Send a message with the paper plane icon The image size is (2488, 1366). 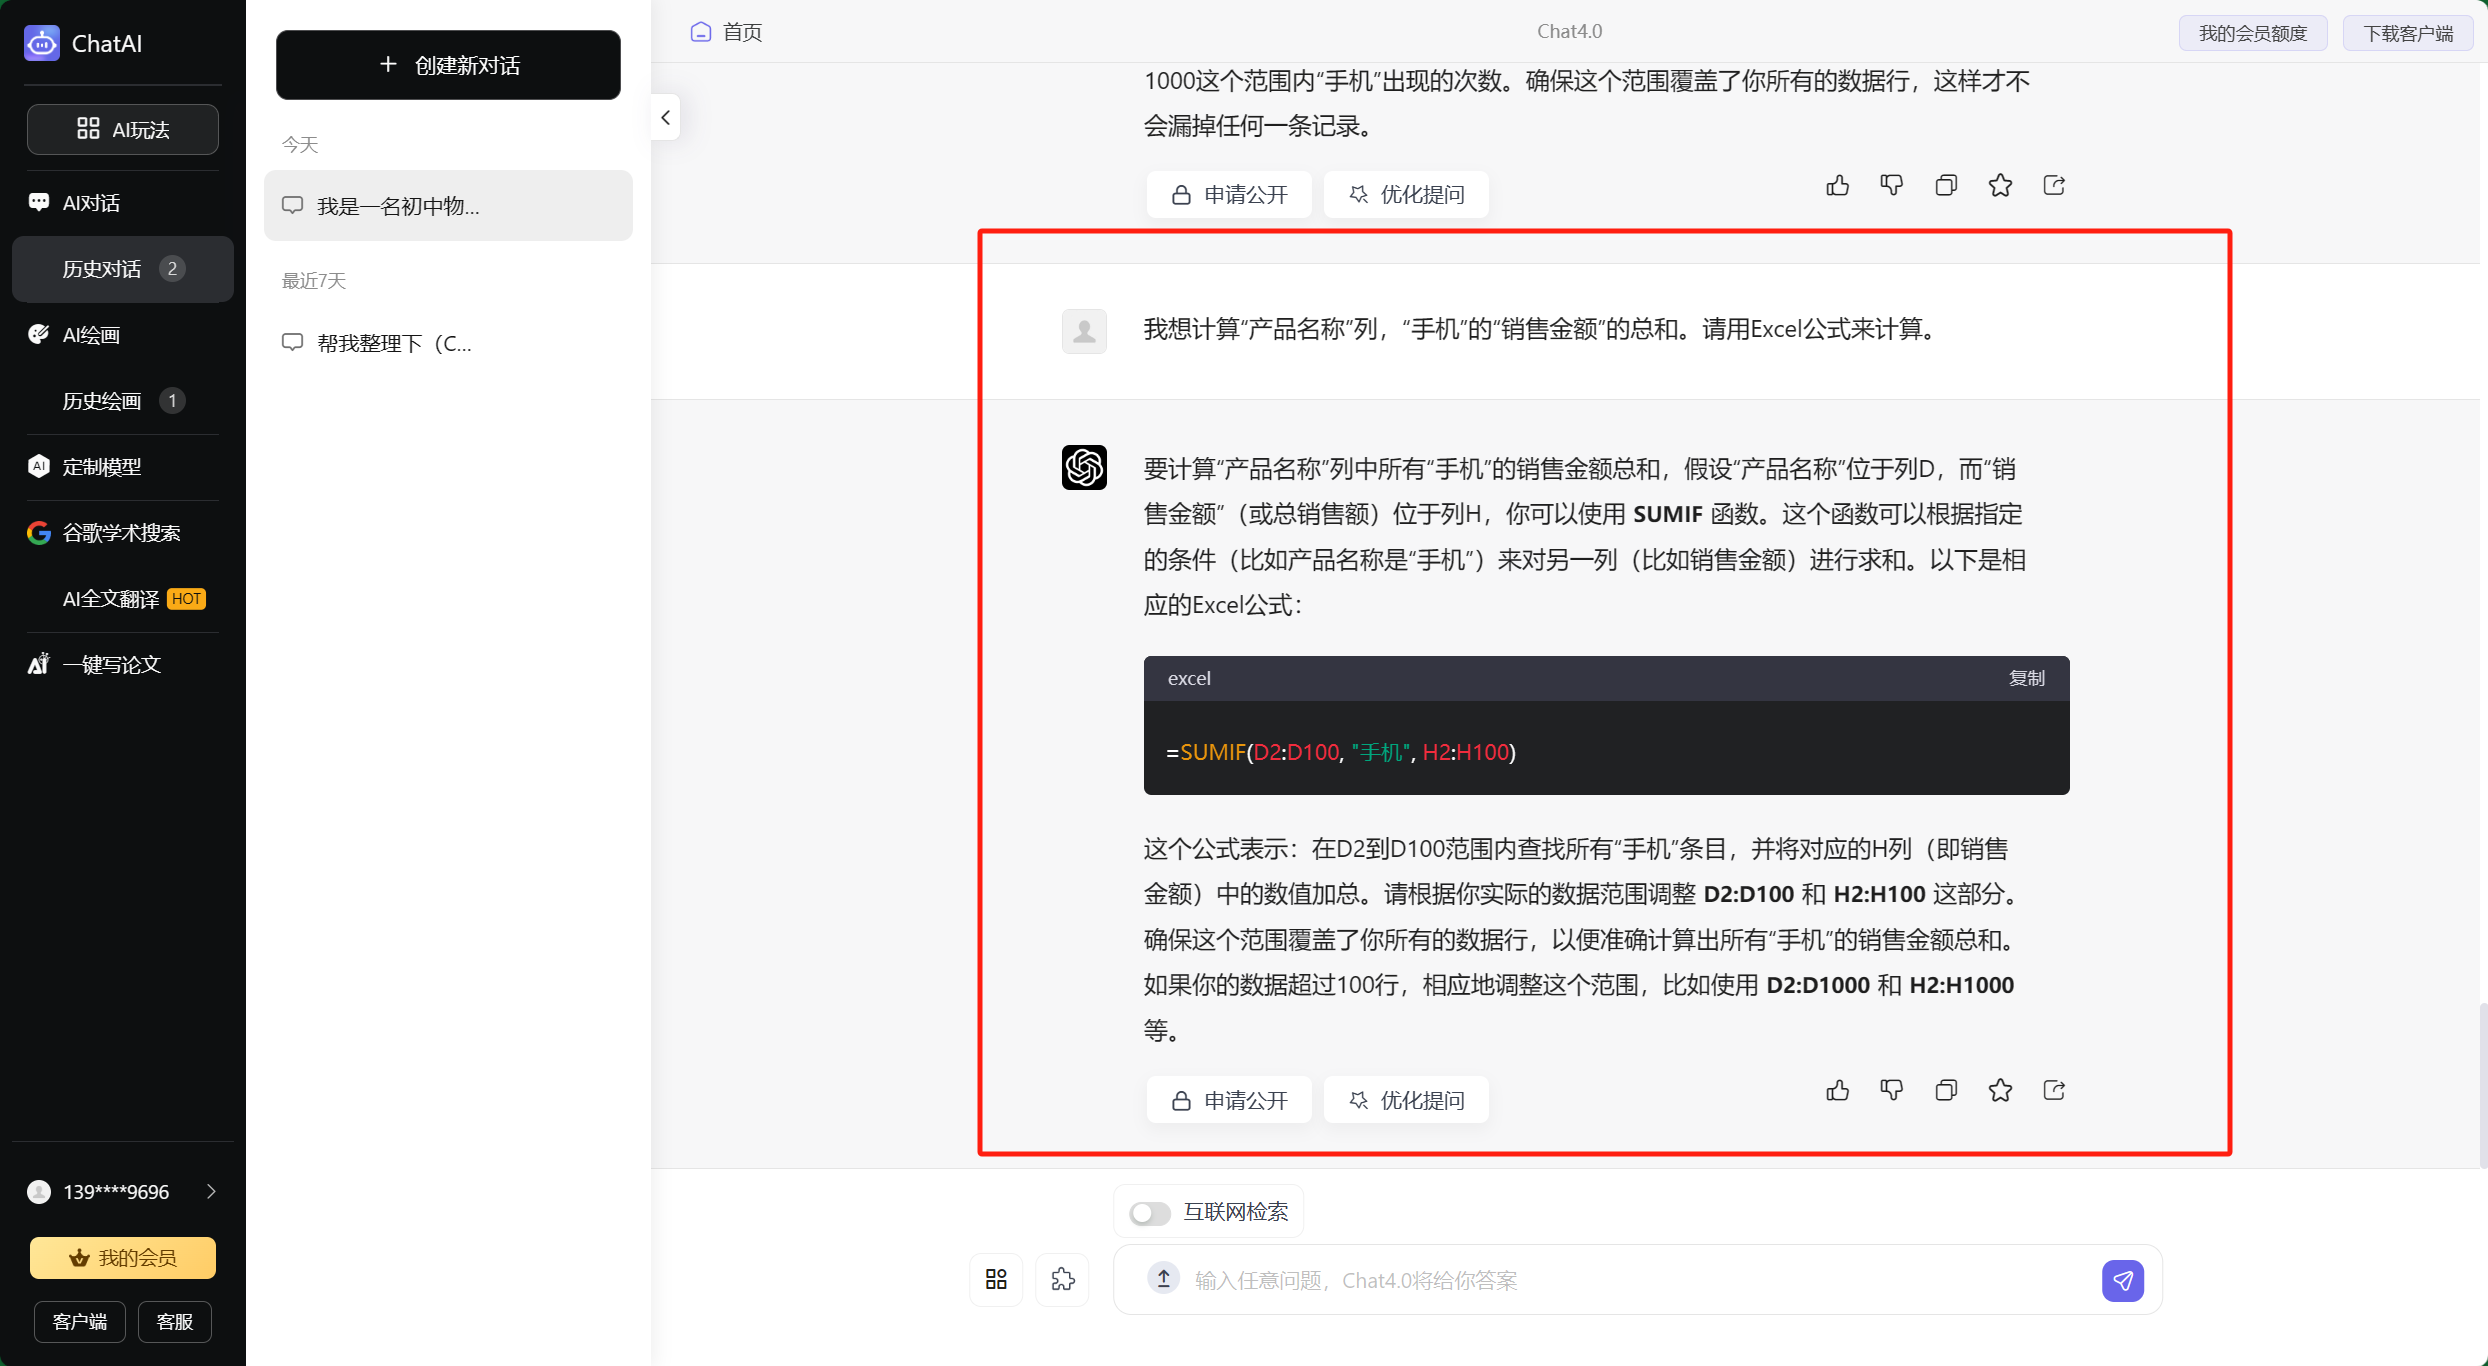(2124, 1280)
